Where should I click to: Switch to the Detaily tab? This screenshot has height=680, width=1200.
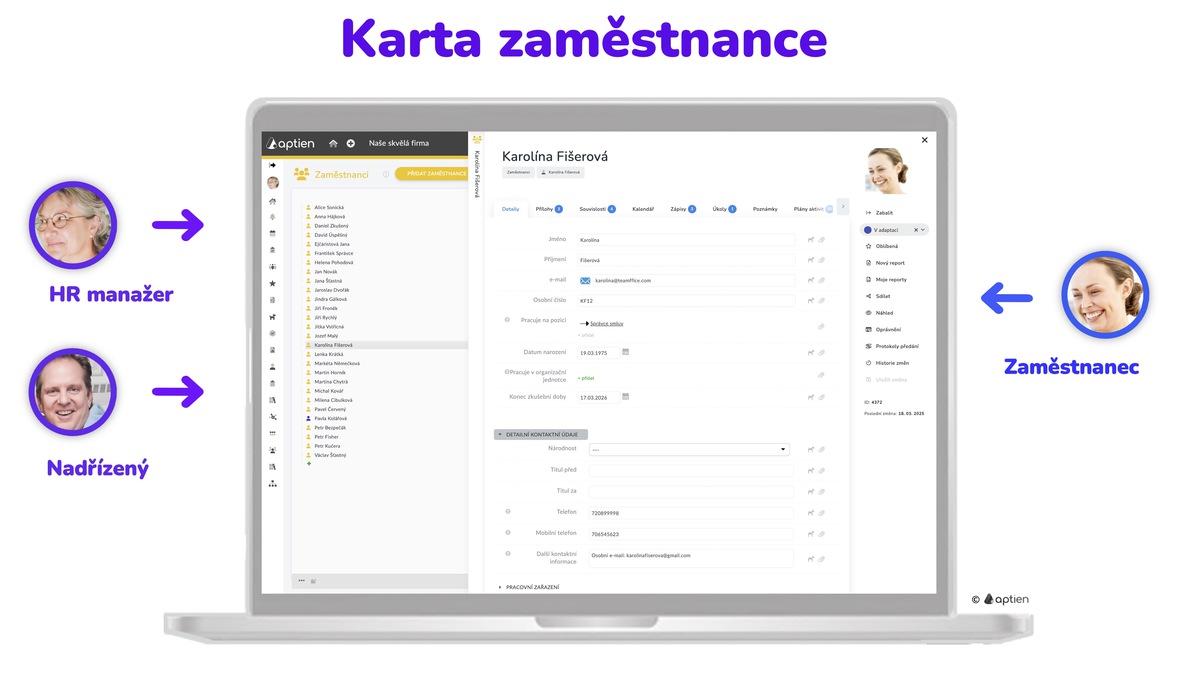pyautogui.click(x=511, y=209)
